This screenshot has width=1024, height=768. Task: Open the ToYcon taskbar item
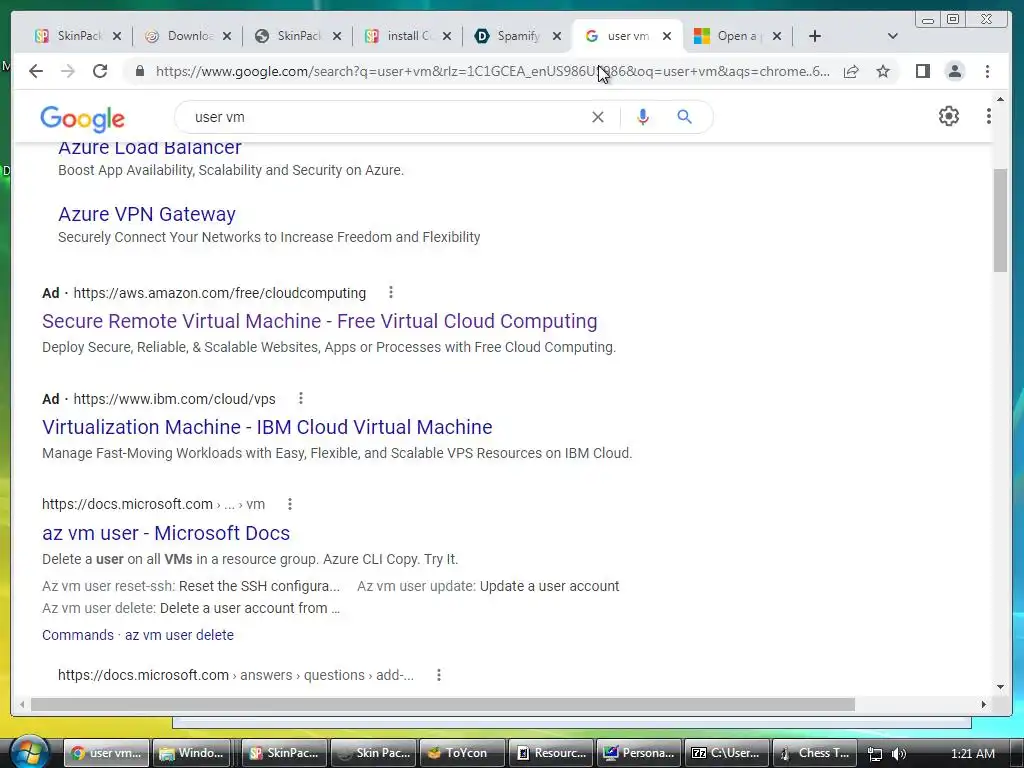click(462, 753)
